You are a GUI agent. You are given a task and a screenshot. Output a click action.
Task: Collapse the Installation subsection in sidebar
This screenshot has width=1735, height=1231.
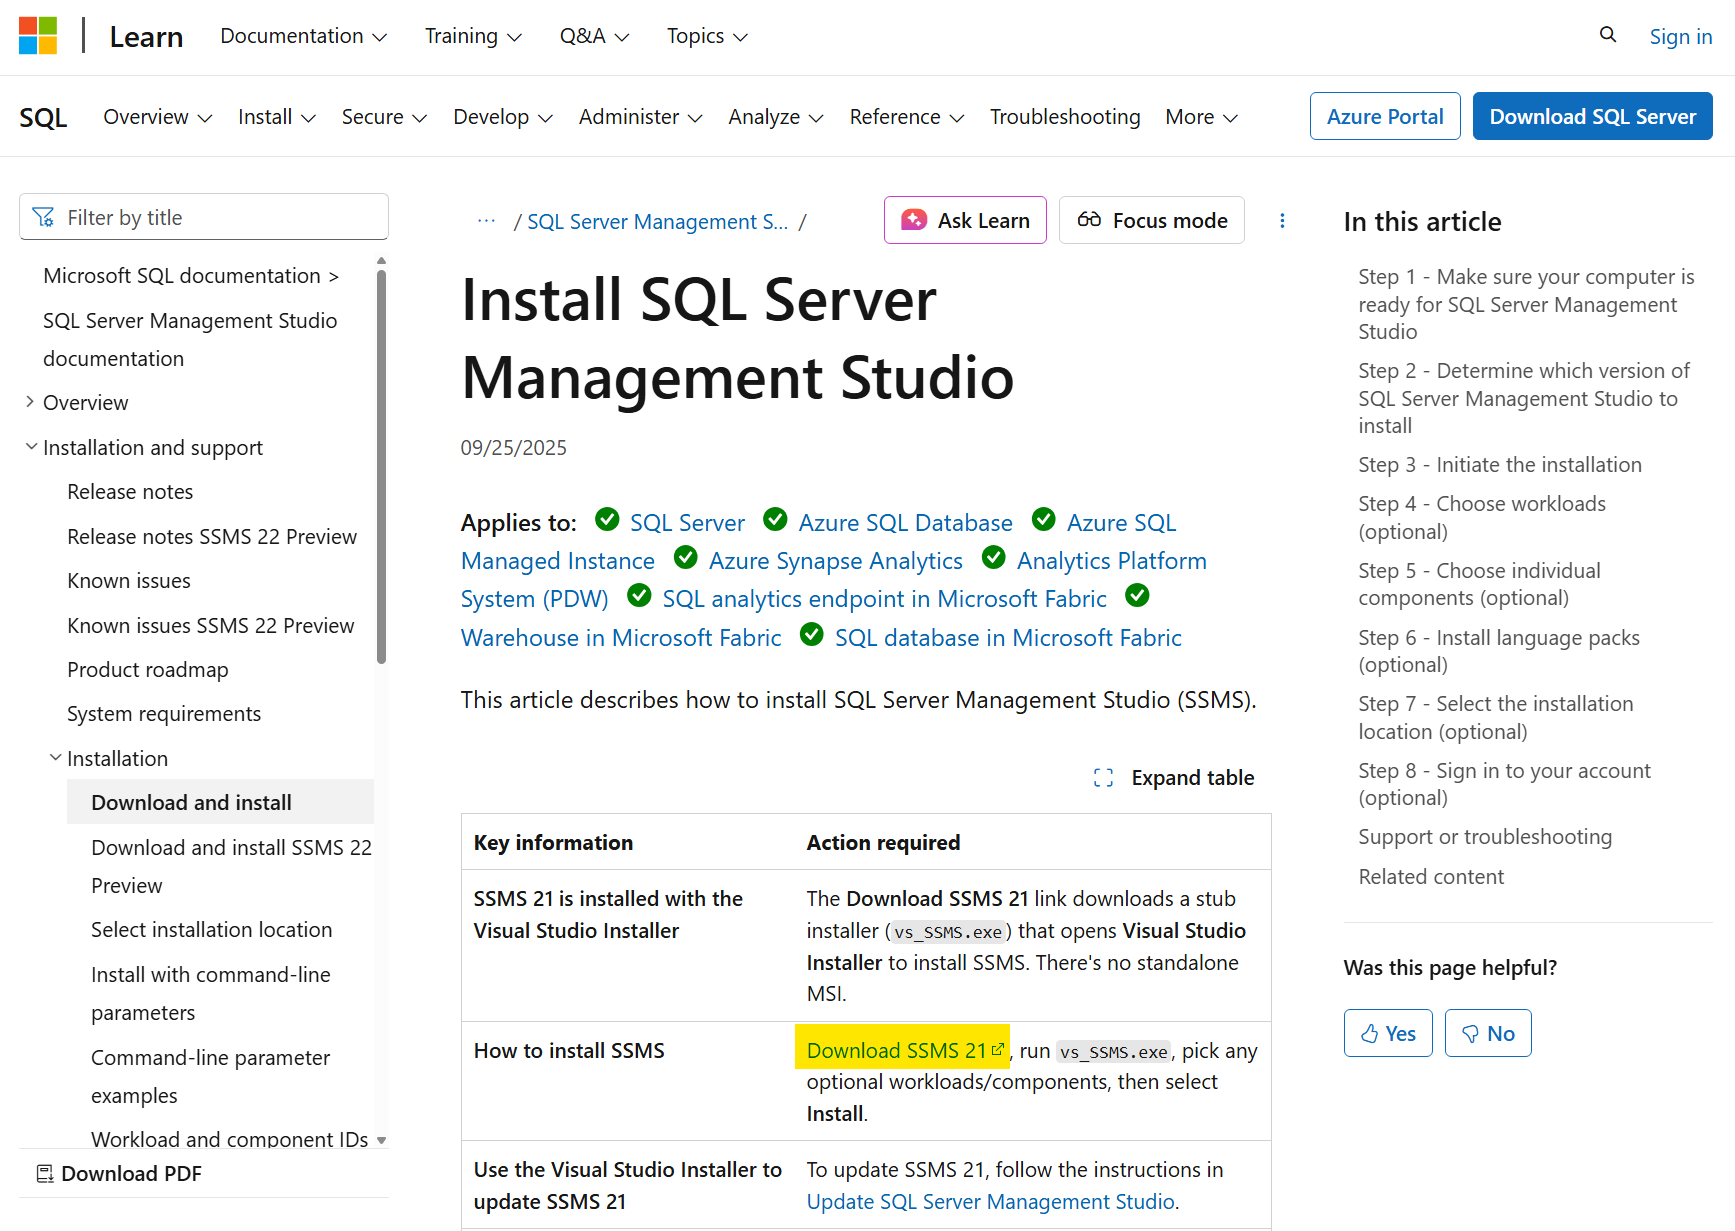tap(55, 758)
